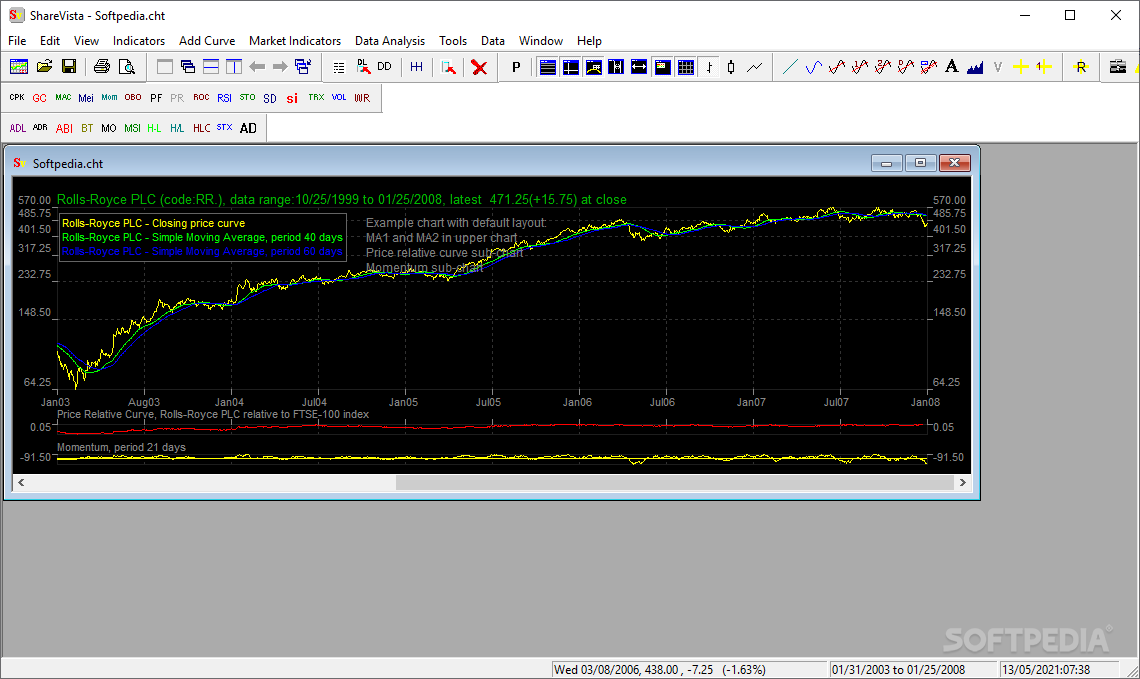
Task: Save chart with floppy disk icon
Action: (69, 67)
